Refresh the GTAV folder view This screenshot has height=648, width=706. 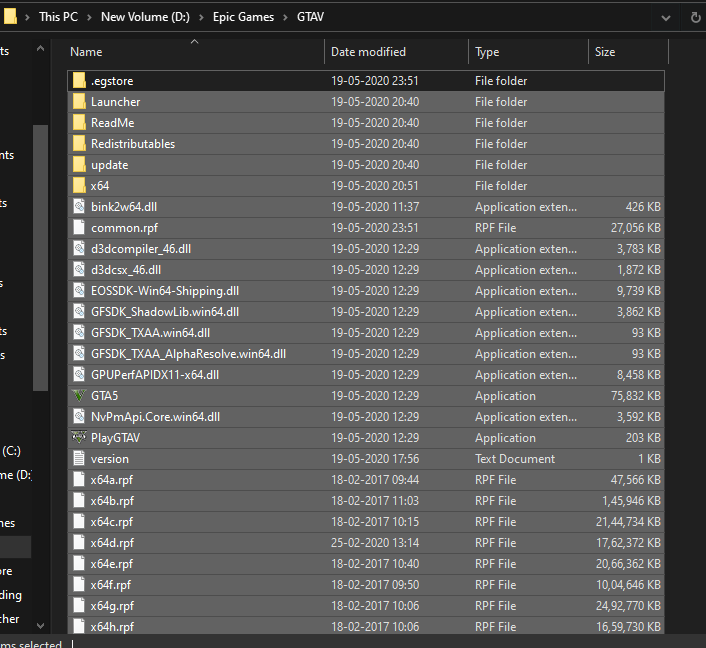[x=695, y=18]
